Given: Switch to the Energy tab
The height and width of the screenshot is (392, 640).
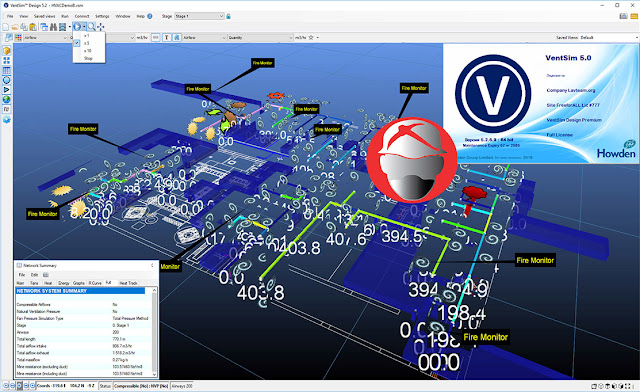Looking at the screenshot, I should tap(63, 283).
